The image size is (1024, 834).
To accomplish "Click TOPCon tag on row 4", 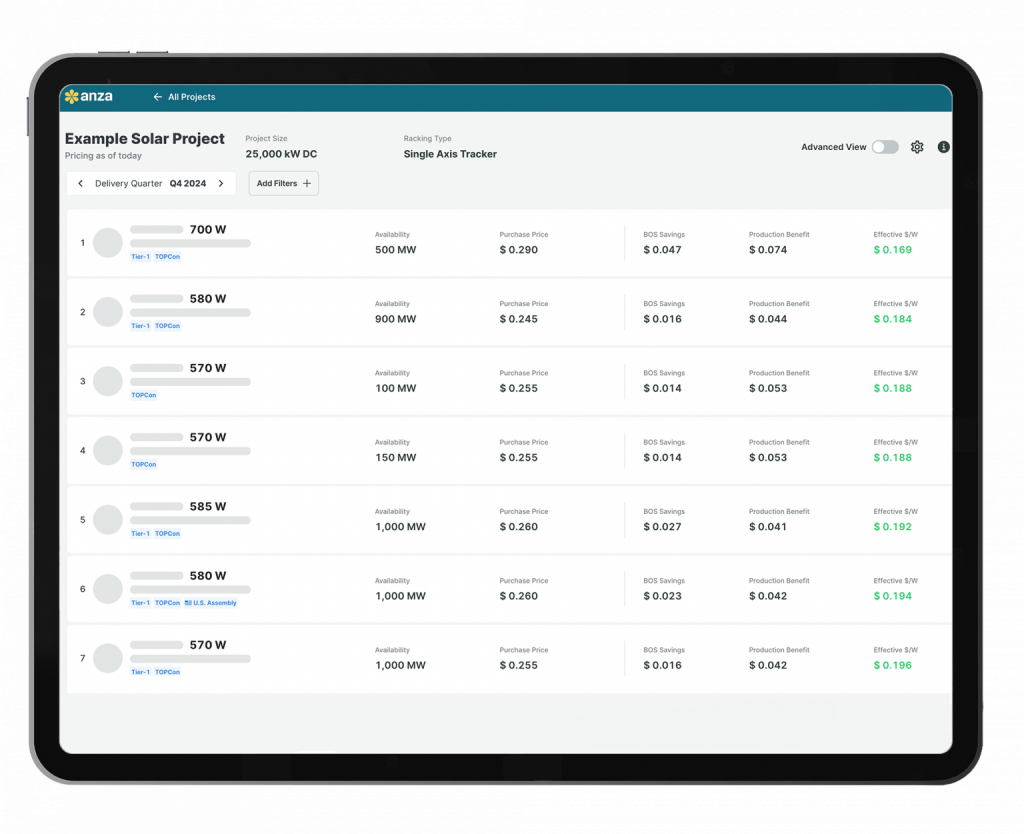I will [144, 465].
